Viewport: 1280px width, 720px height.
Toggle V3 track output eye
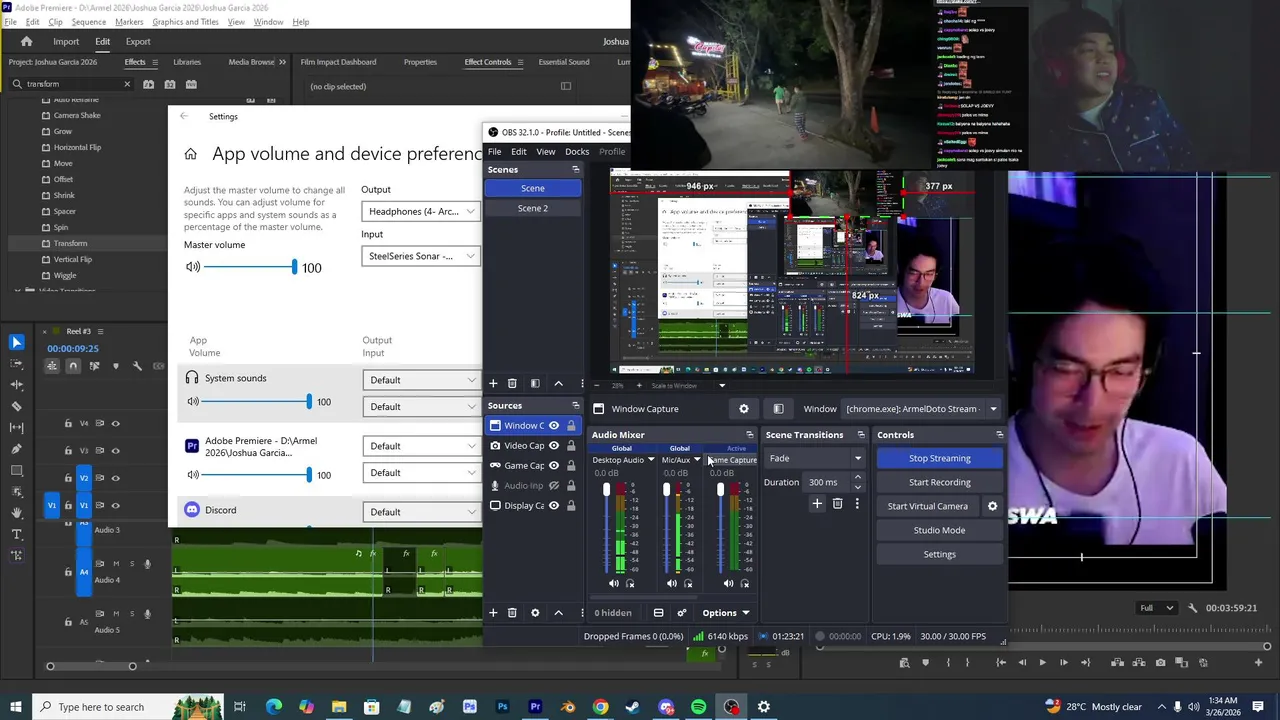(115, 450)
